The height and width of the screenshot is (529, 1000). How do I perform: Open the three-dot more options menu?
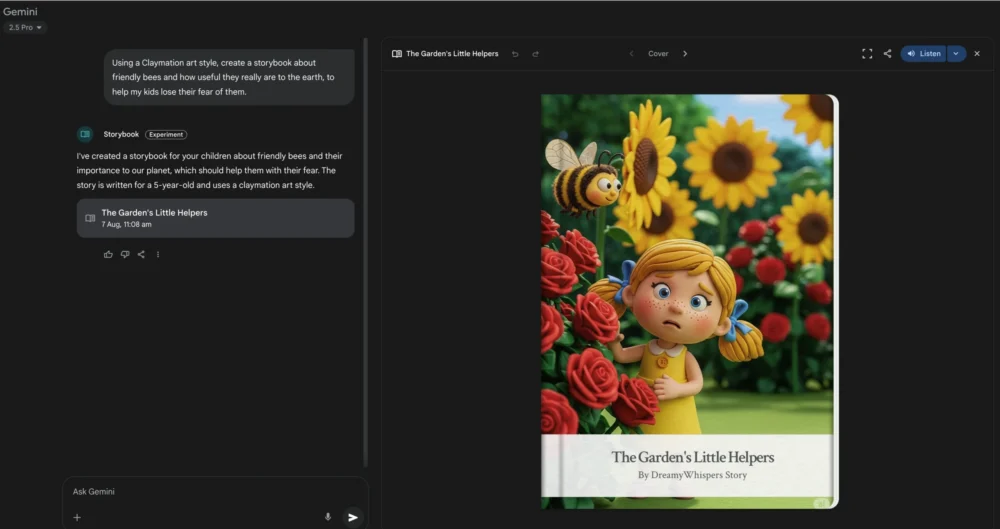click(158, 255)
